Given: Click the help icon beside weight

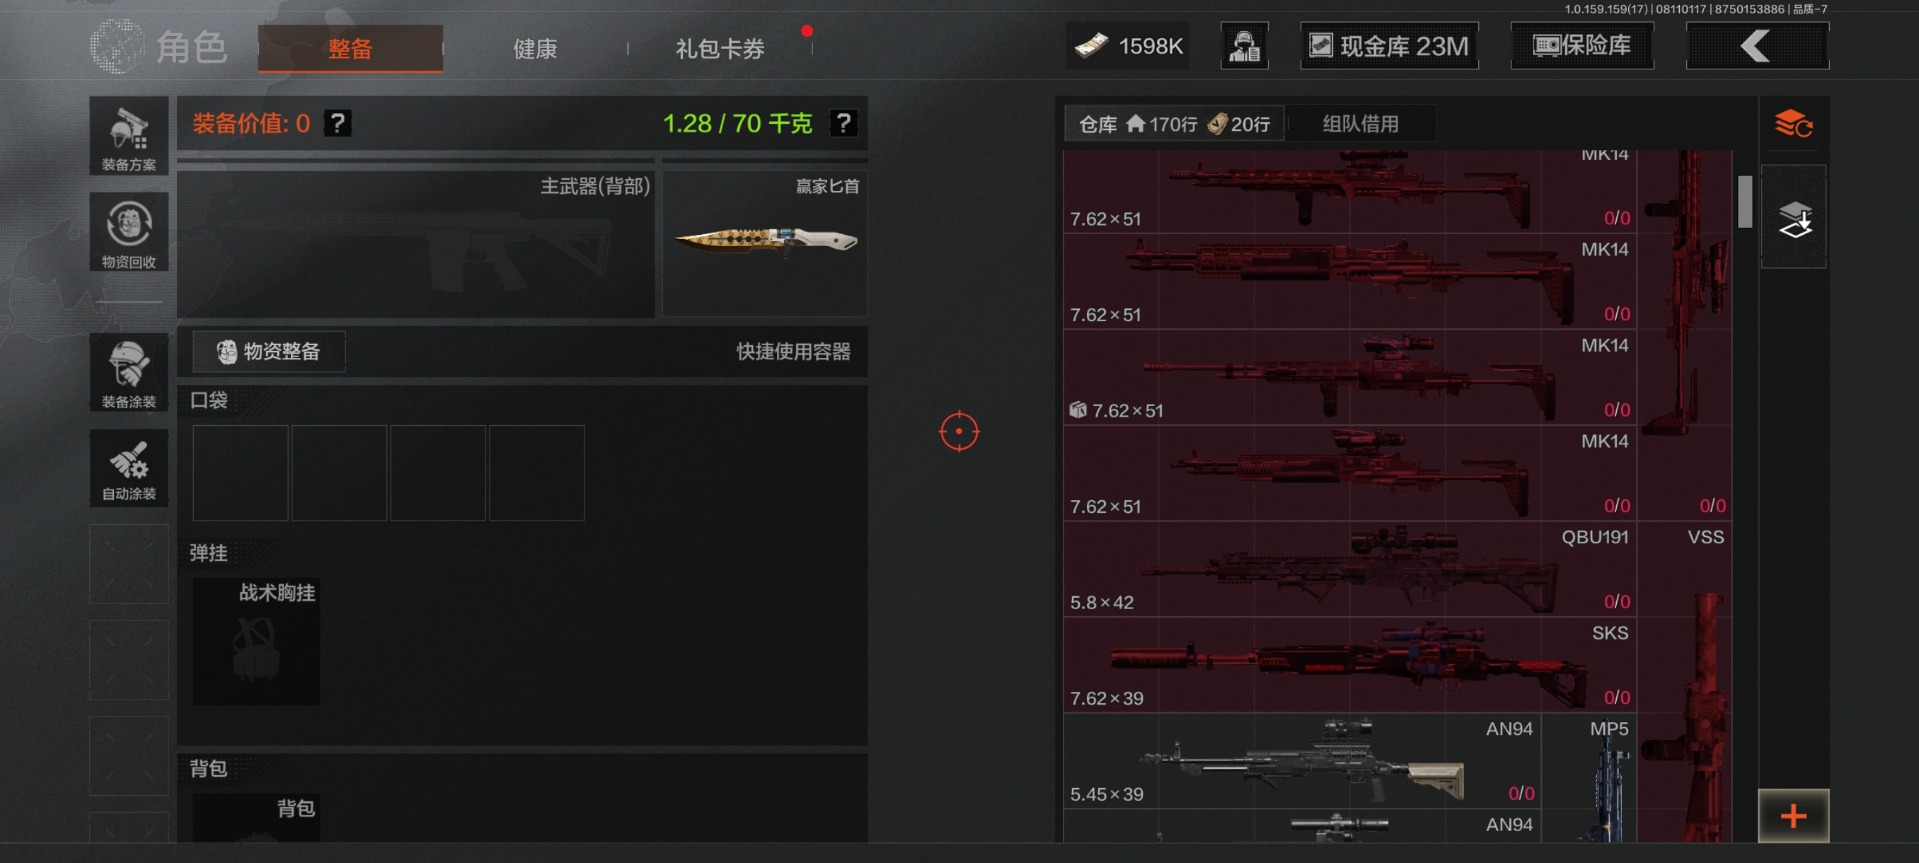Looking at the screenshot, I should pos(844,123).
